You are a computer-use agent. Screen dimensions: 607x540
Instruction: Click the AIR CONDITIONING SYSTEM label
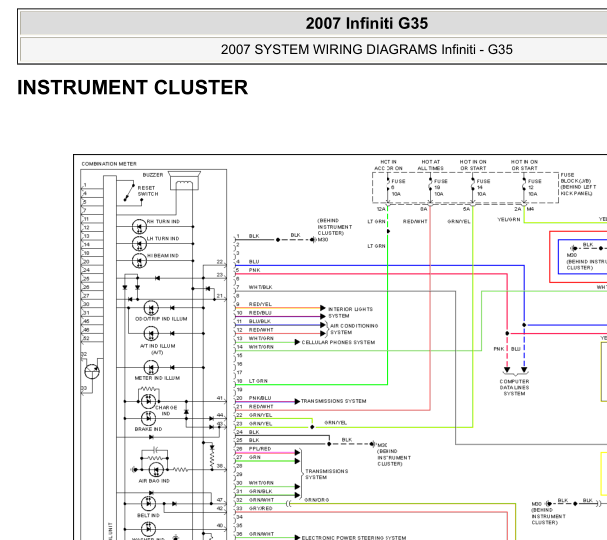pos(354,329)
